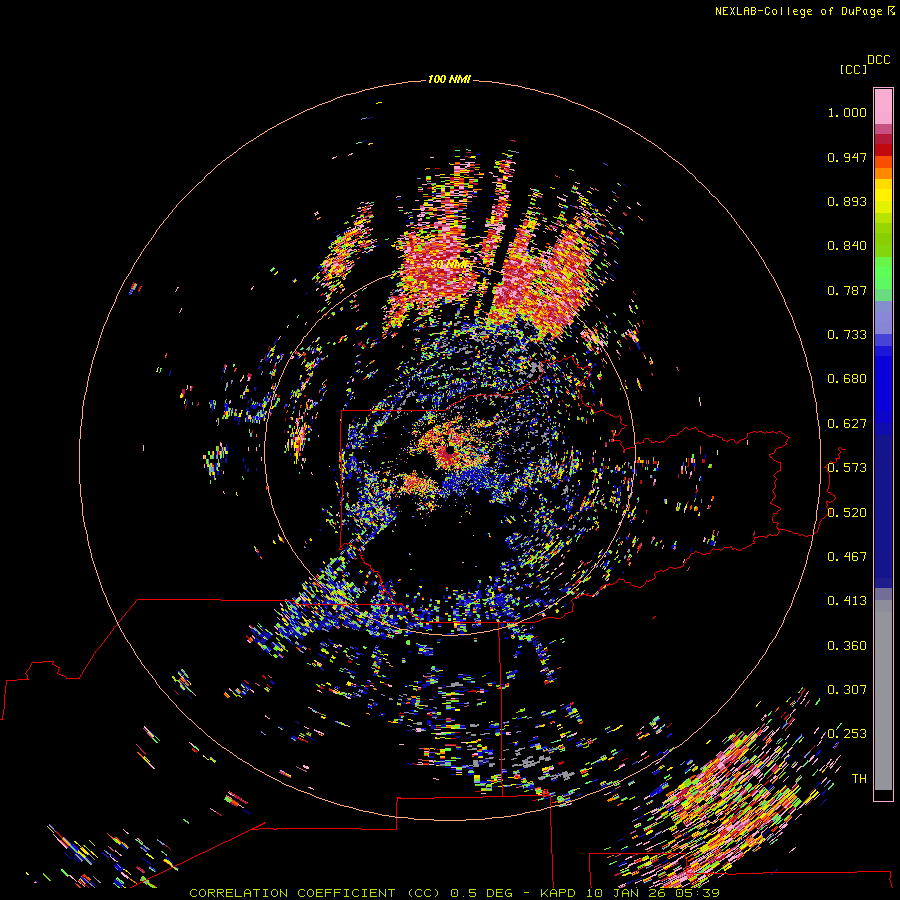Select the 0.680 legend value

(847, 379)
